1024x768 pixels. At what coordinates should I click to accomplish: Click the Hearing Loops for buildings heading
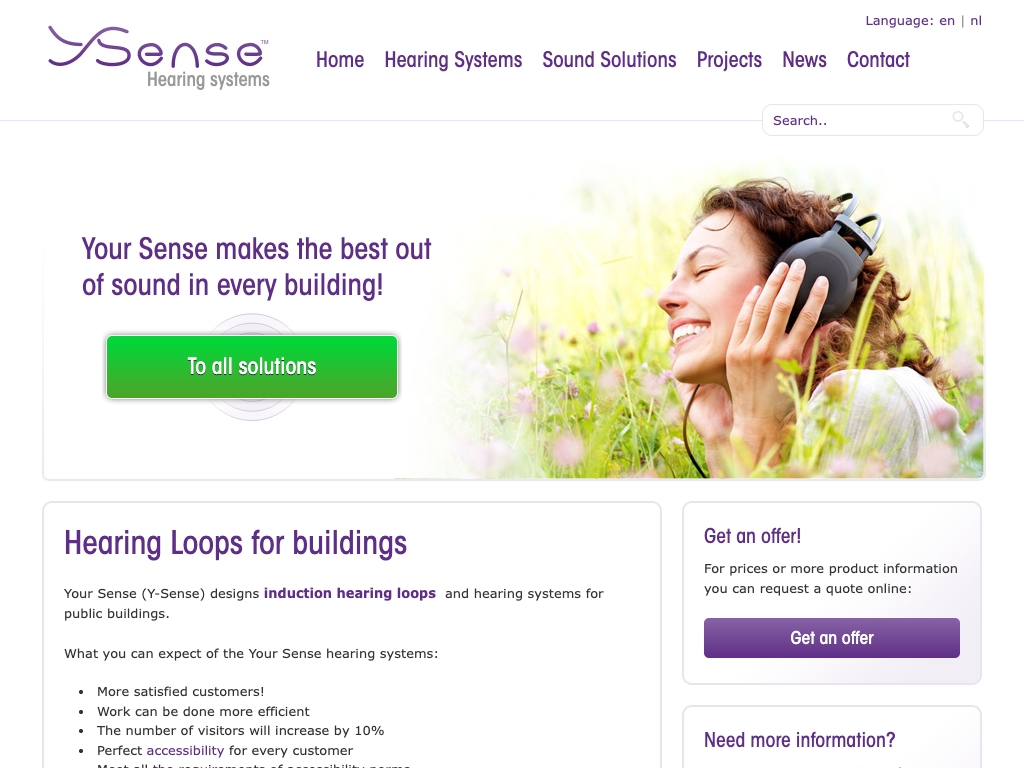click(x=235, y=543)
